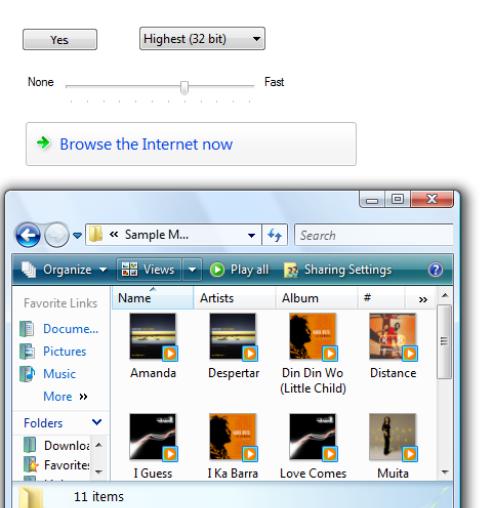The width and height of the screenshot is (484, 508).
Task: Collapse the Folders pane chevron
Action: (x=97, y=422)
